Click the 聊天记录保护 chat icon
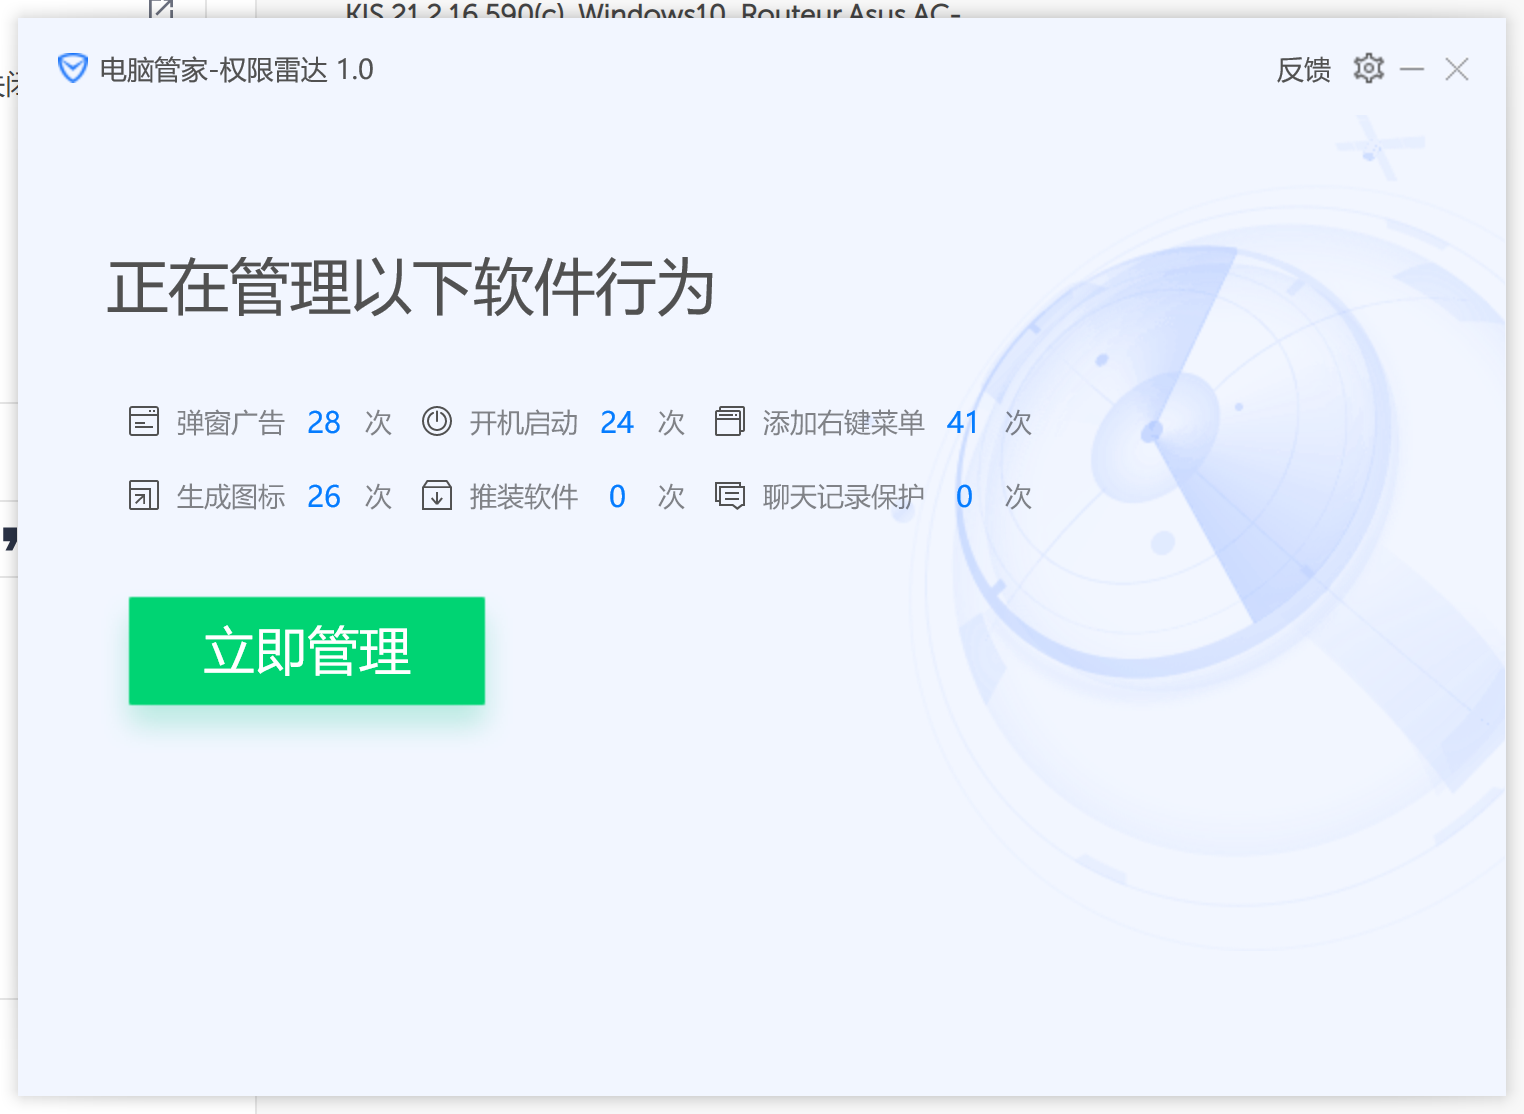The width and height of the screenshot is (1524, 1114). (x=730, y=496)
